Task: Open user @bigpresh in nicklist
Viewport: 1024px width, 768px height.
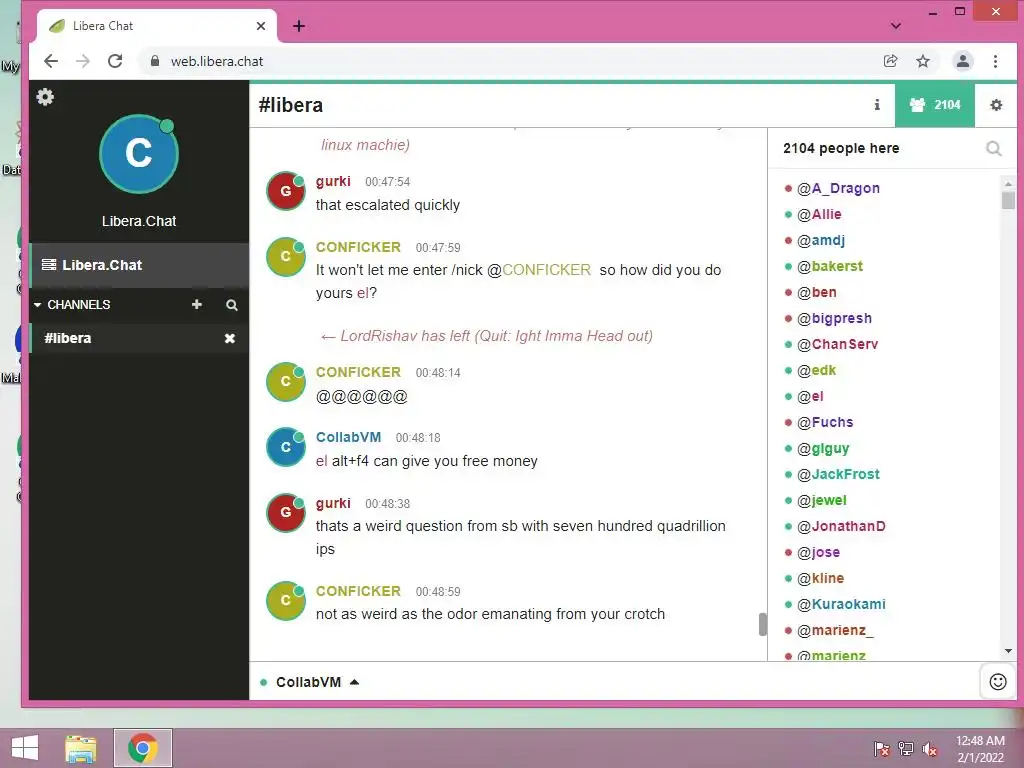Action: (834, 319)
